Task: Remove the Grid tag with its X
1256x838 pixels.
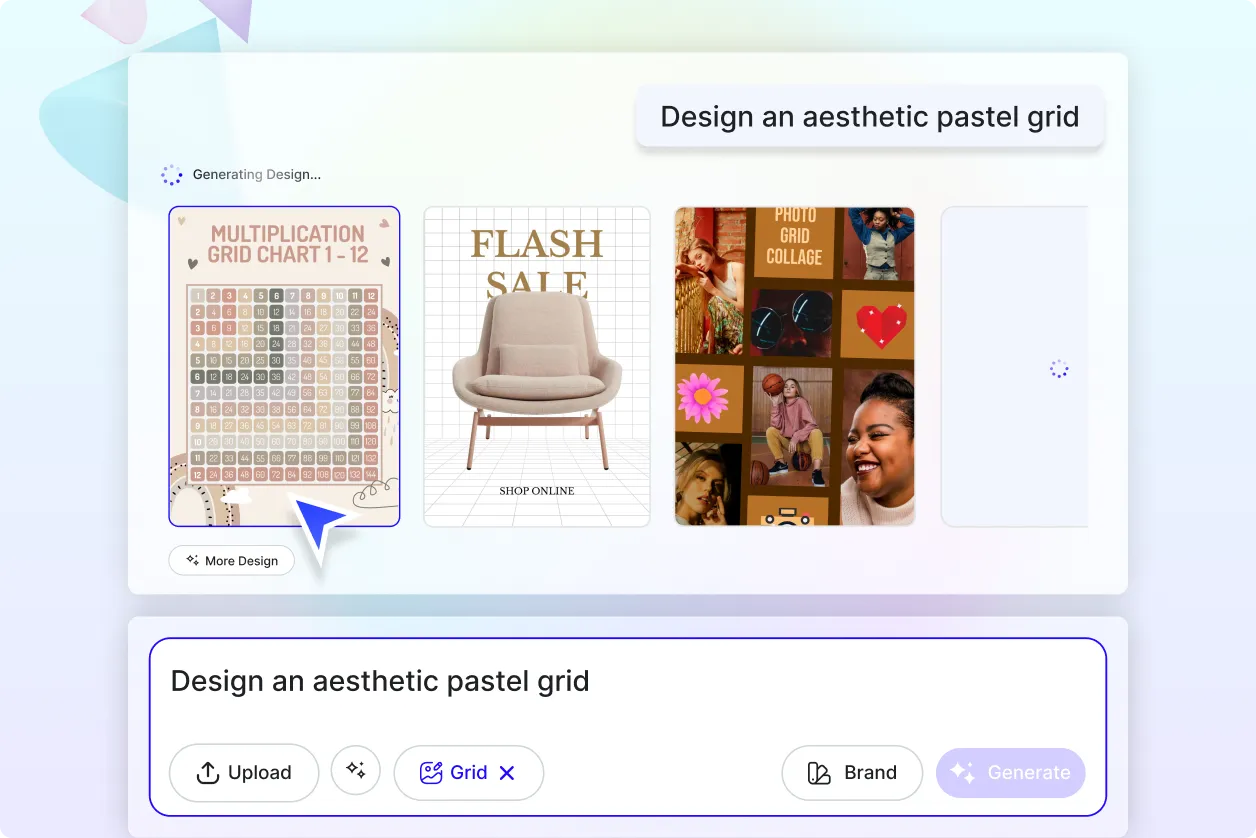Action: point(507,773)
